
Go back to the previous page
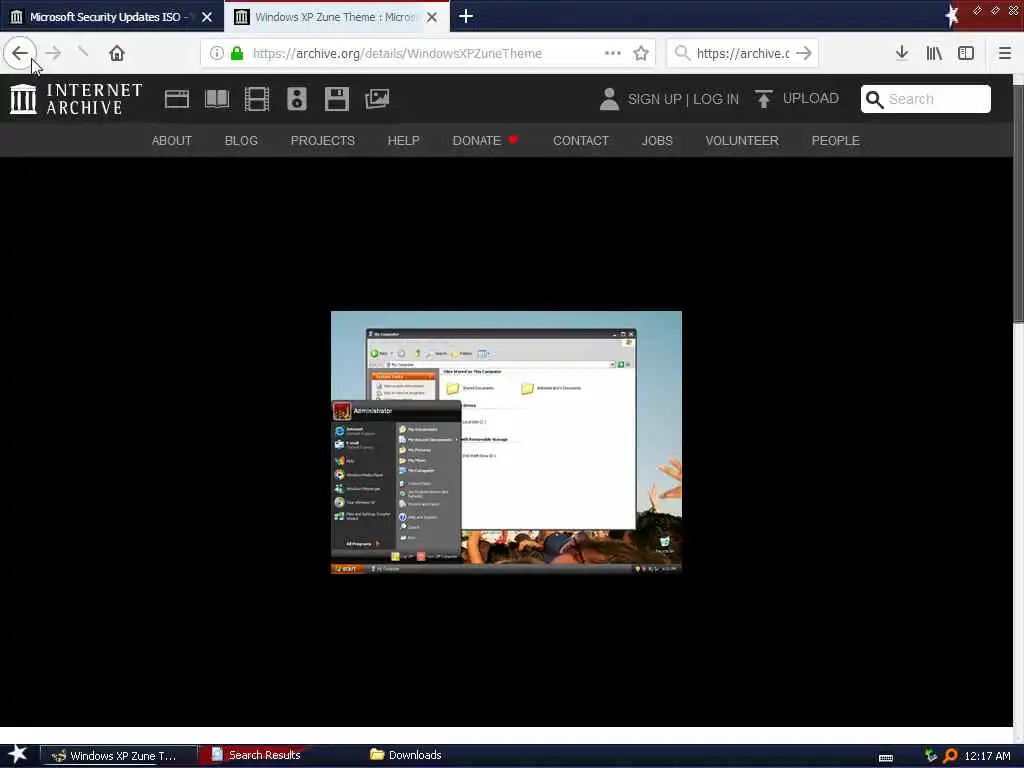coord(20,53)
